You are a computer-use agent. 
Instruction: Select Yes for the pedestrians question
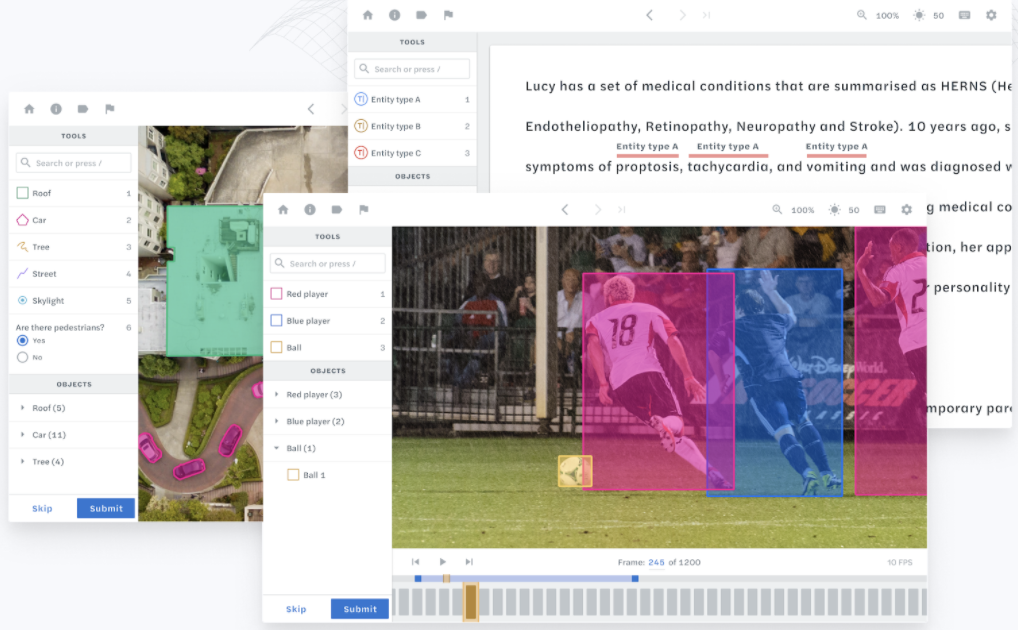[x=23, y=341]
